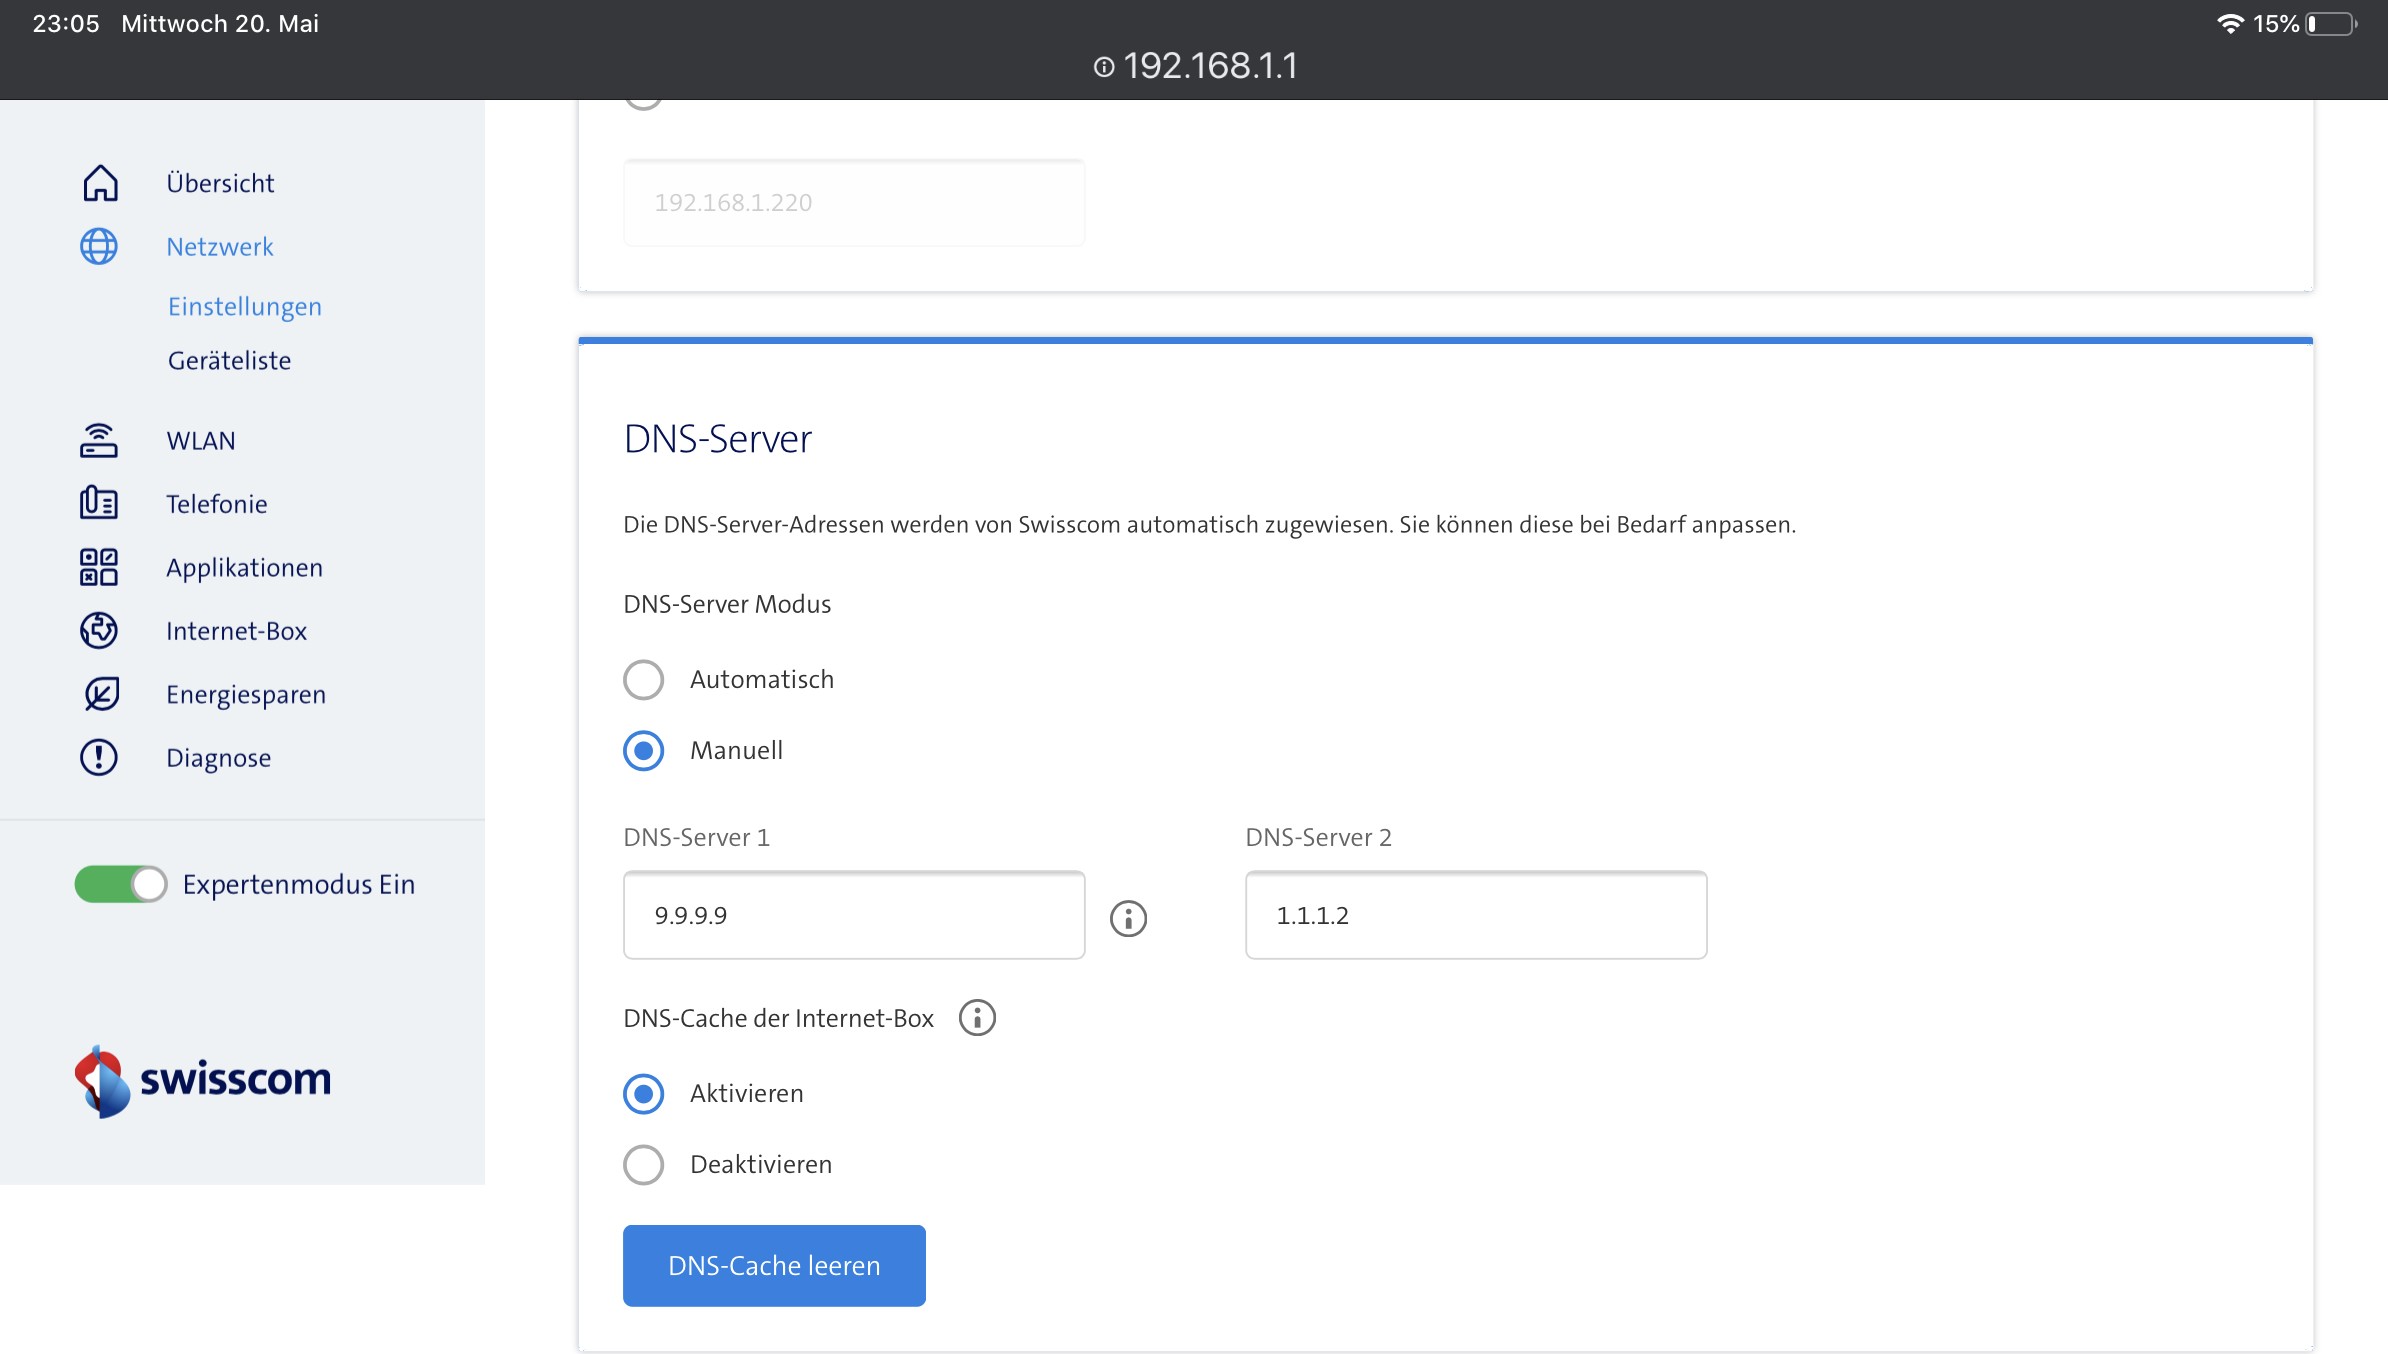Screen dimensions: 2388x1354
Task: Click the DNS-Server 2 input field
Action: point(1475,915)
